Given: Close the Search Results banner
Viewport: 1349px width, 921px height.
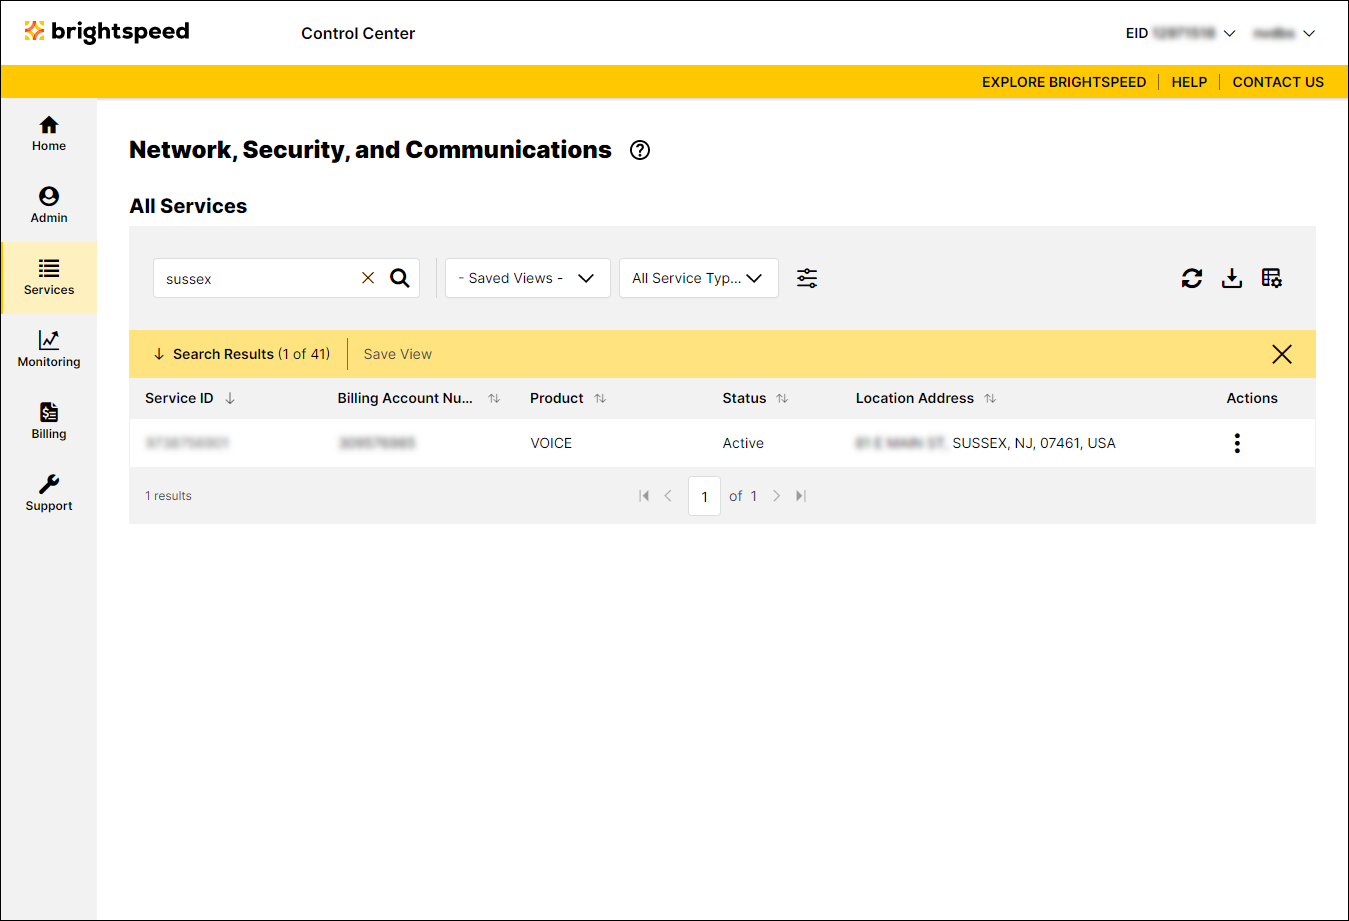Looking at the screenshot, I should pos(1282,354).
